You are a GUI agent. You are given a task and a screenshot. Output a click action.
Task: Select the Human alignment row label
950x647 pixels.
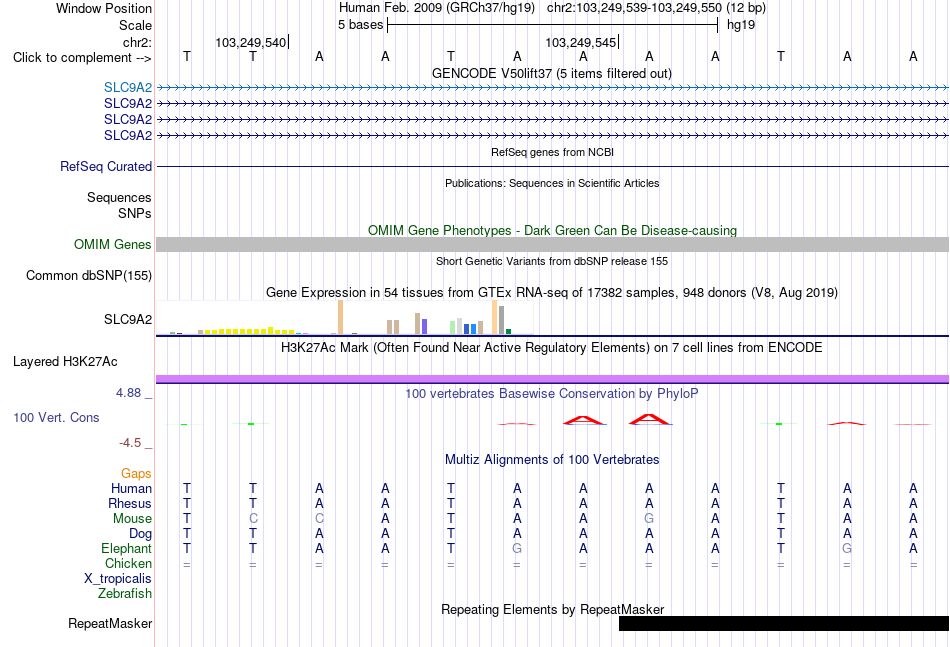coord(131,488)
